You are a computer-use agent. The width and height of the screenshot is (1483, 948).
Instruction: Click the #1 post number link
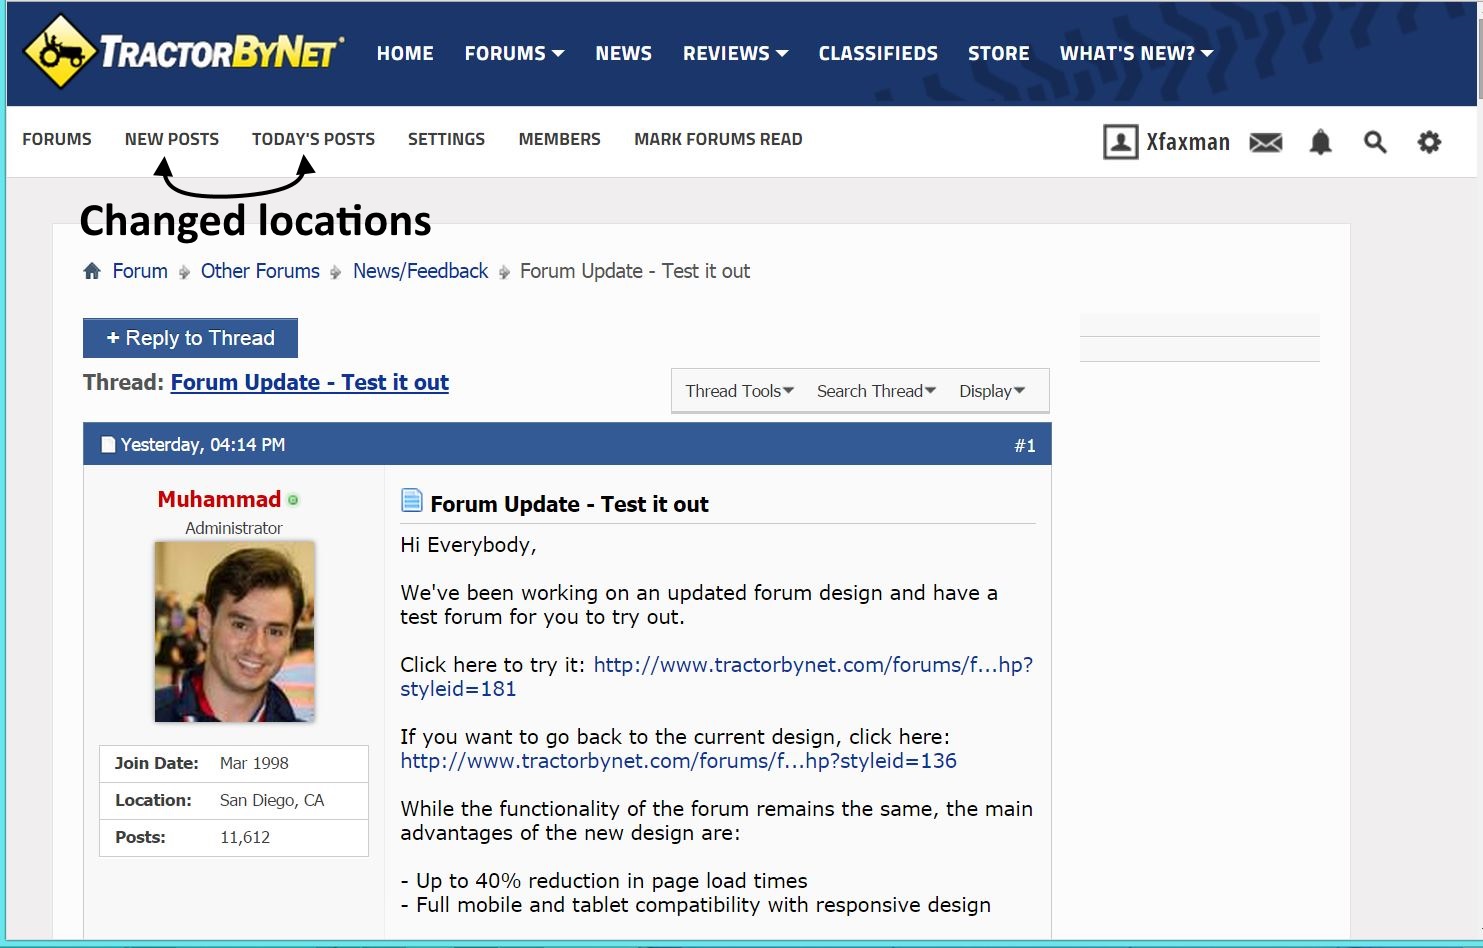pyautogui.click(x=1024, y=445)
